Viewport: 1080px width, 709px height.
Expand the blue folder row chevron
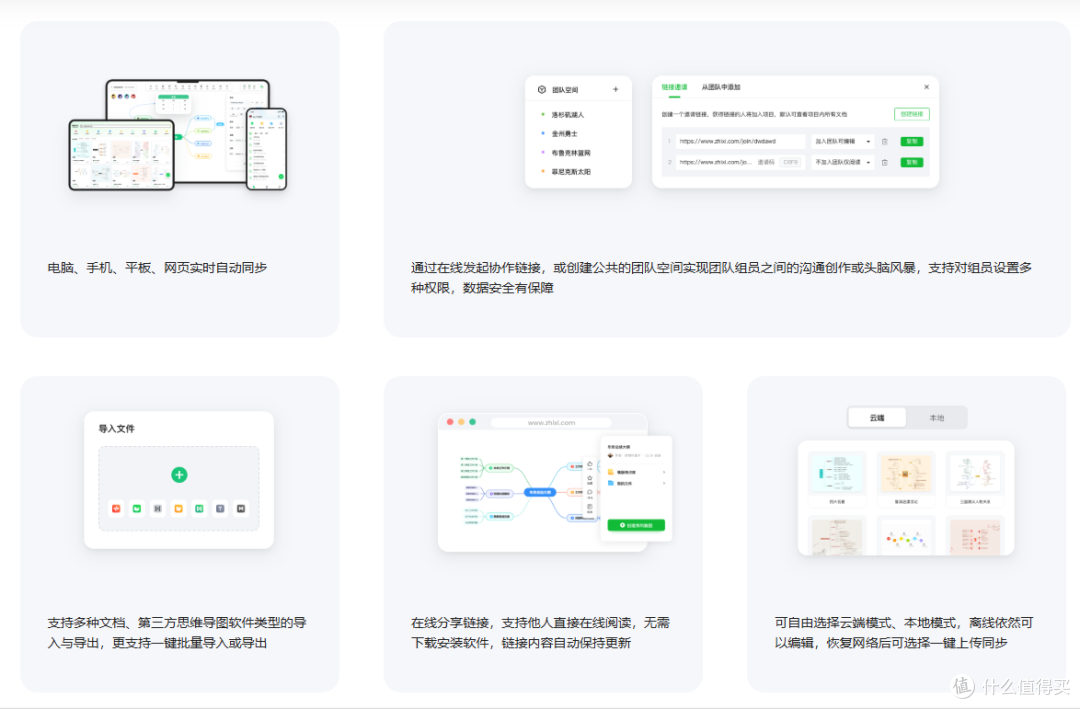(x=664, y=483)
